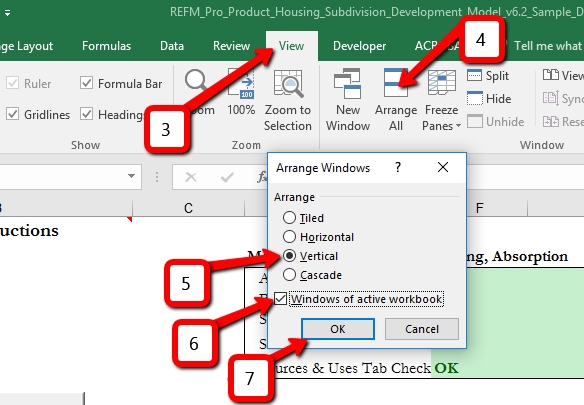
Task: Select the Vertical radio option
Action: [x=289, y=256]
